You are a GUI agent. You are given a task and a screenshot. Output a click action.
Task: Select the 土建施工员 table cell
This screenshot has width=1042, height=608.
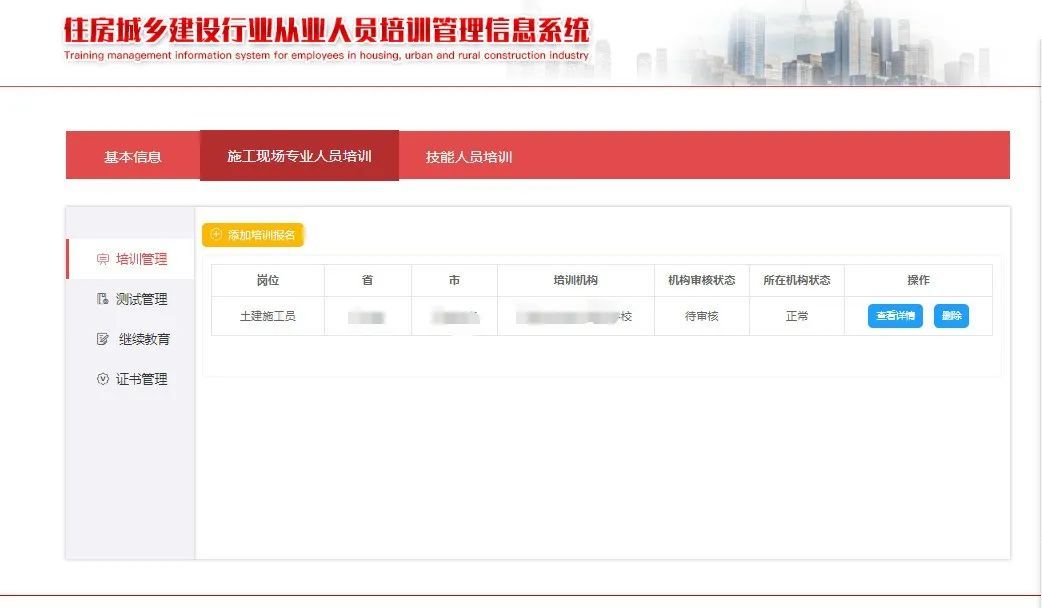(x=268, y=316)
